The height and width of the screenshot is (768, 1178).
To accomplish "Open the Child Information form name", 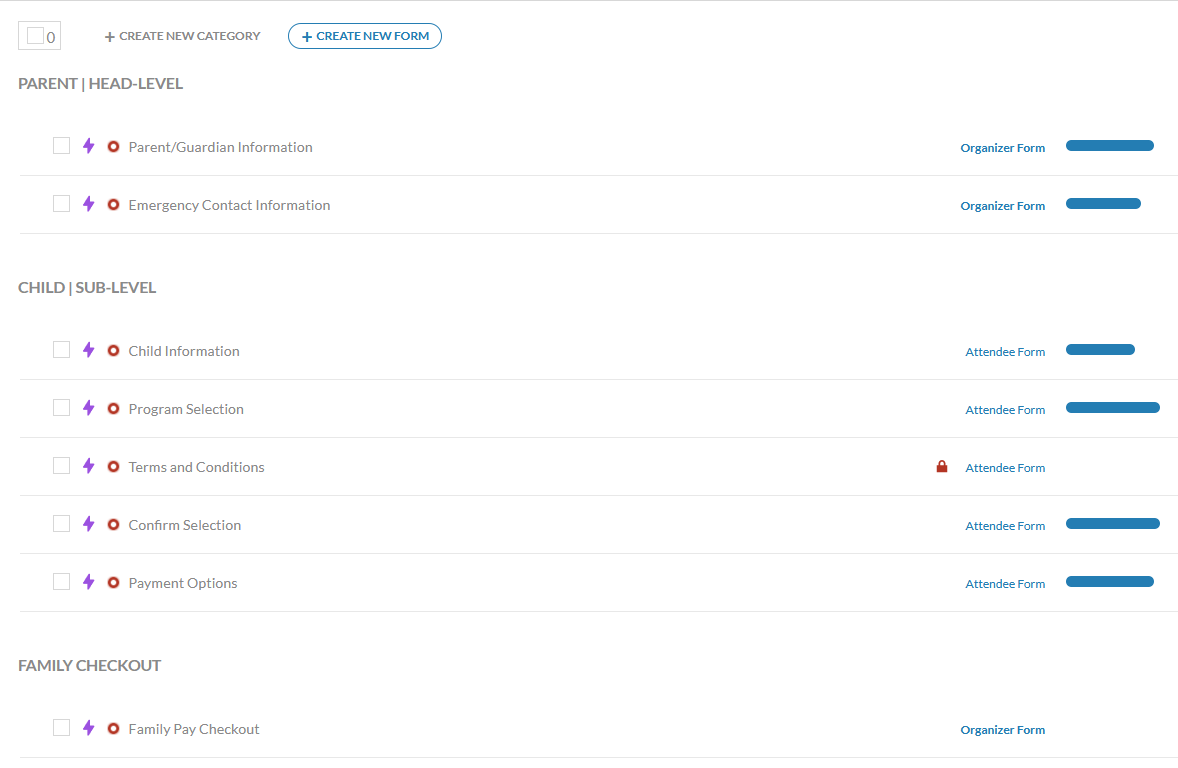I will click(x=184, y=351).
